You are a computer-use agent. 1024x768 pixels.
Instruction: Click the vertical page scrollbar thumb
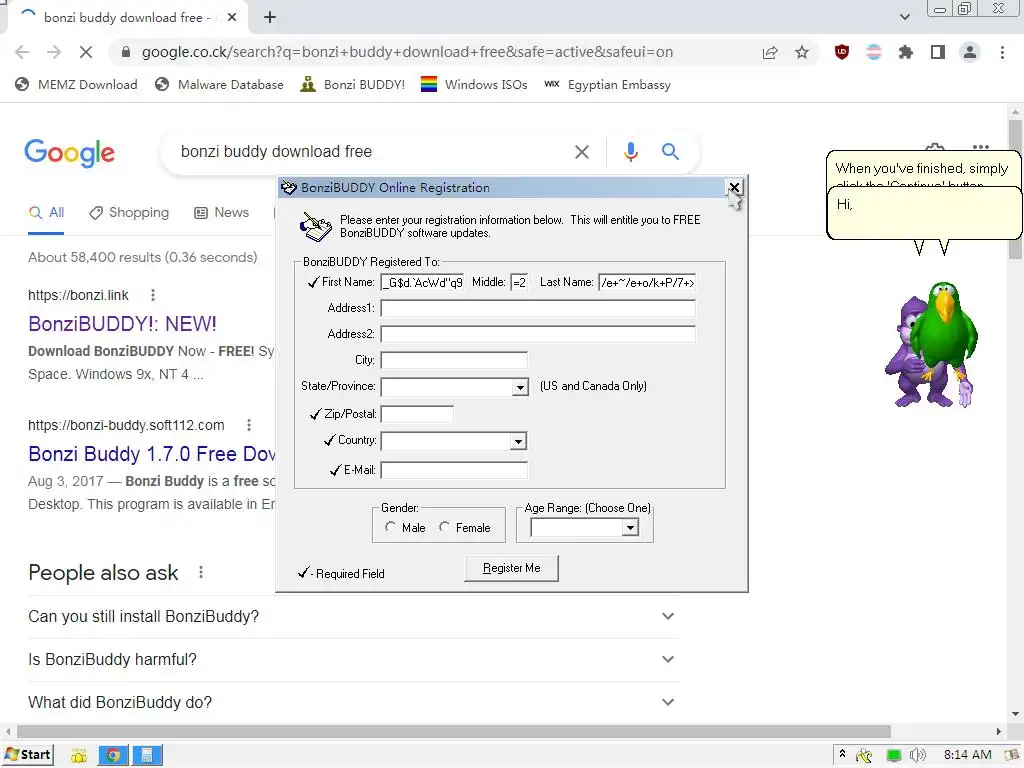(x=1015, y=189)
